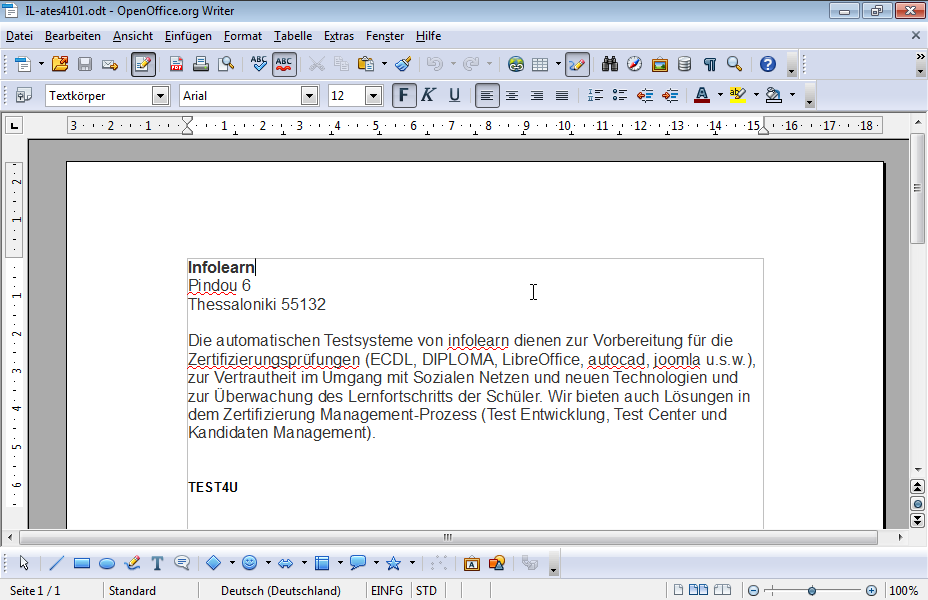Open the Format menu
Image resolution: width=928 pixels, height=600 pixels.
243,36
